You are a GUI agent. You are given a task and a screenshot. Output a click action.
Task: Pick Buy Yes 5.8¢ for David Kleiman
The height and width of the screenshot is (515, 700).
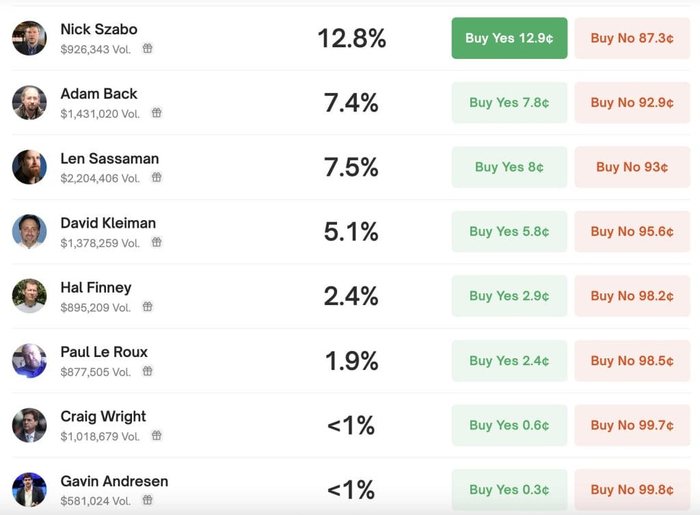[x=509, y=231]
